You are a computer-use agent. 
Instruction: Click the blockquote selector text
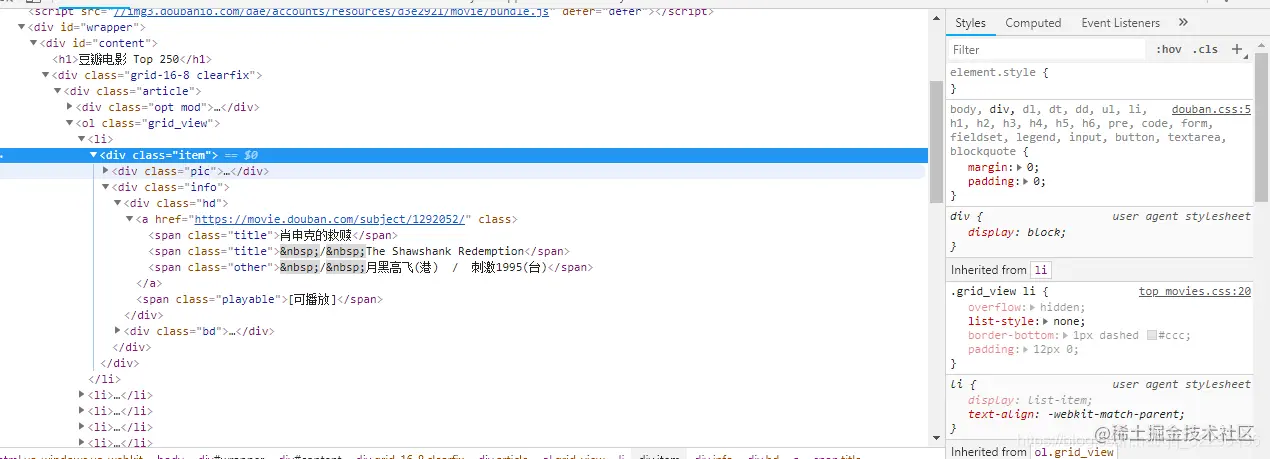coord(984,152)
